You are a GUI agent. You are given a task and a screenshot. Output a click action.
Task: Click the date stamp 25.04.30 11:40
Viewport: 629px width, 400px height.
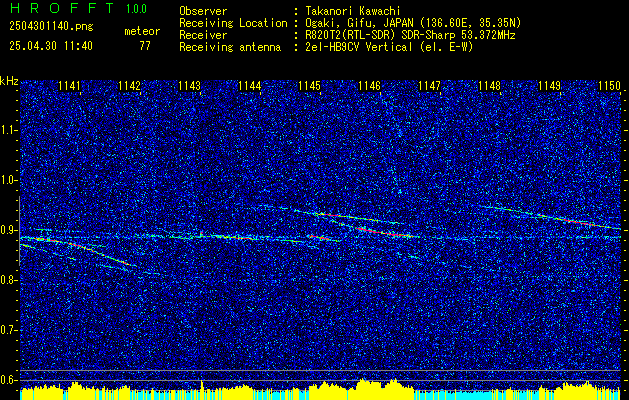click(51, 46)
